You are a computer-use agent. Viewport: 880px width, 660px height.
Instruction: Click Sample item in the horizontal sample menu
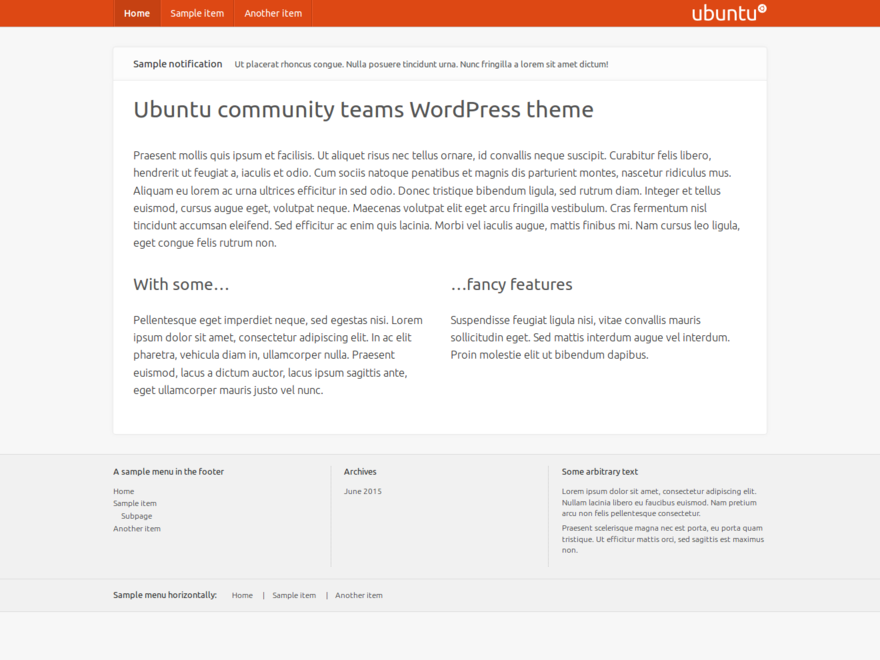pos(294,595)
